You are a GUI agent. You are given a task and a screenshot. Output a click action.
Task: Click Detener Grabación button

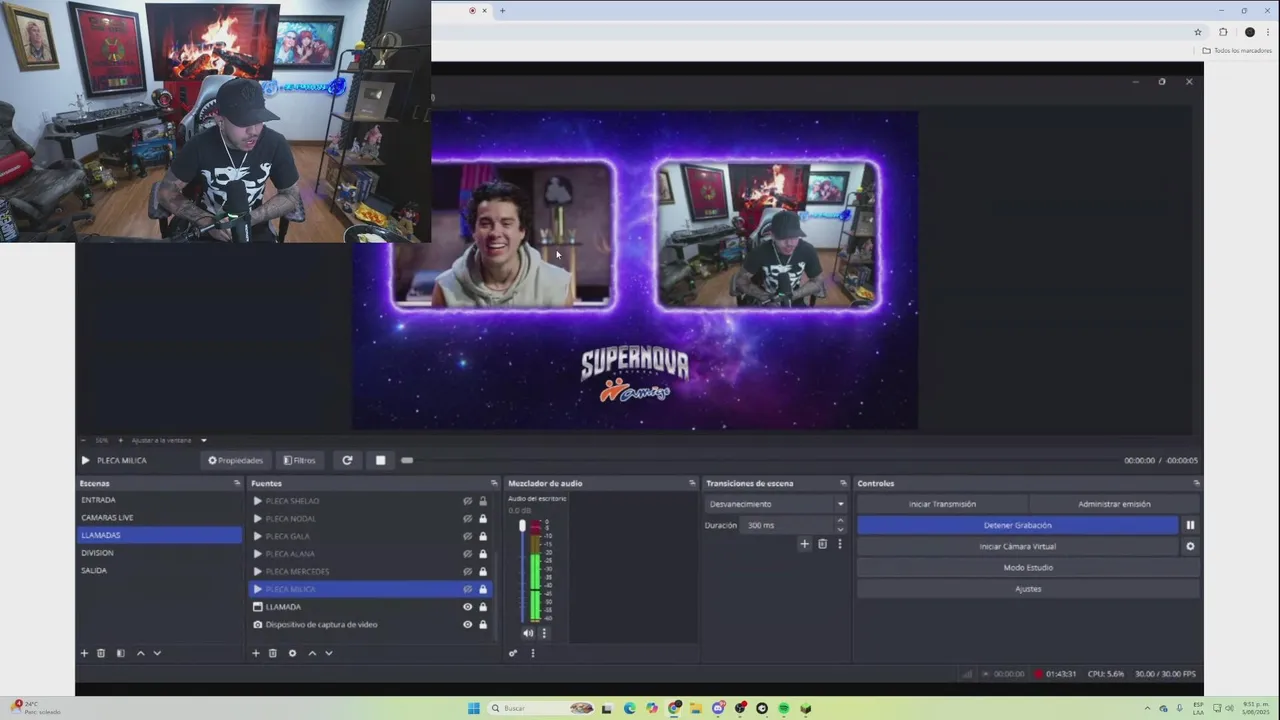tap(1018, 525)
